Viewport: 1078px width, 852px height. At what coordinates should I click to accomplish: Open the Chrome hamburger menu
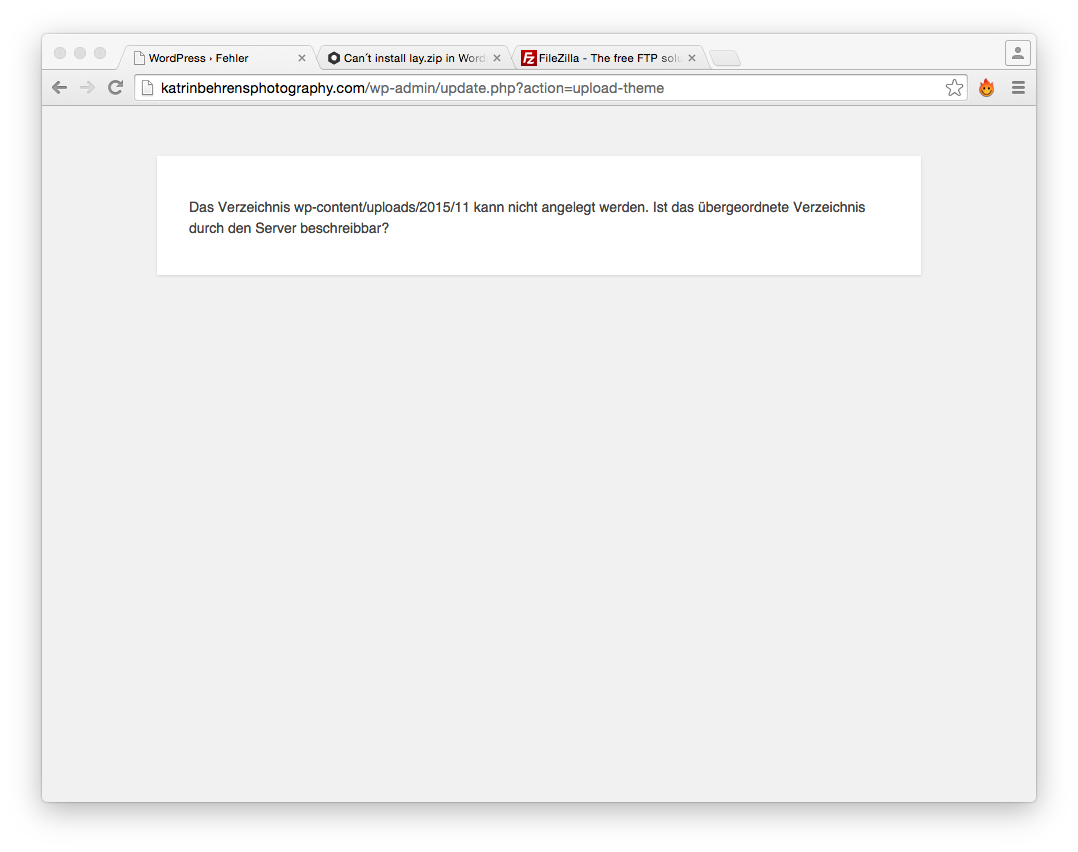1018,88
